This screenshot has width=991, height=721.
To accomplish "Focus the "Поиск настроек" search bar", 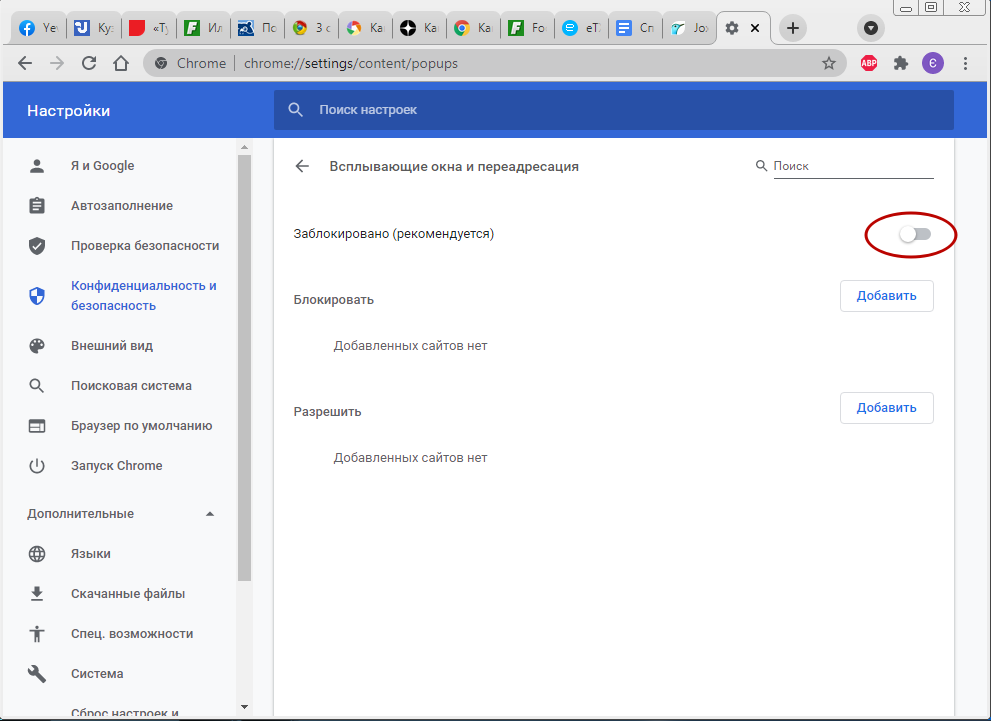I will [x=613, y=110].
